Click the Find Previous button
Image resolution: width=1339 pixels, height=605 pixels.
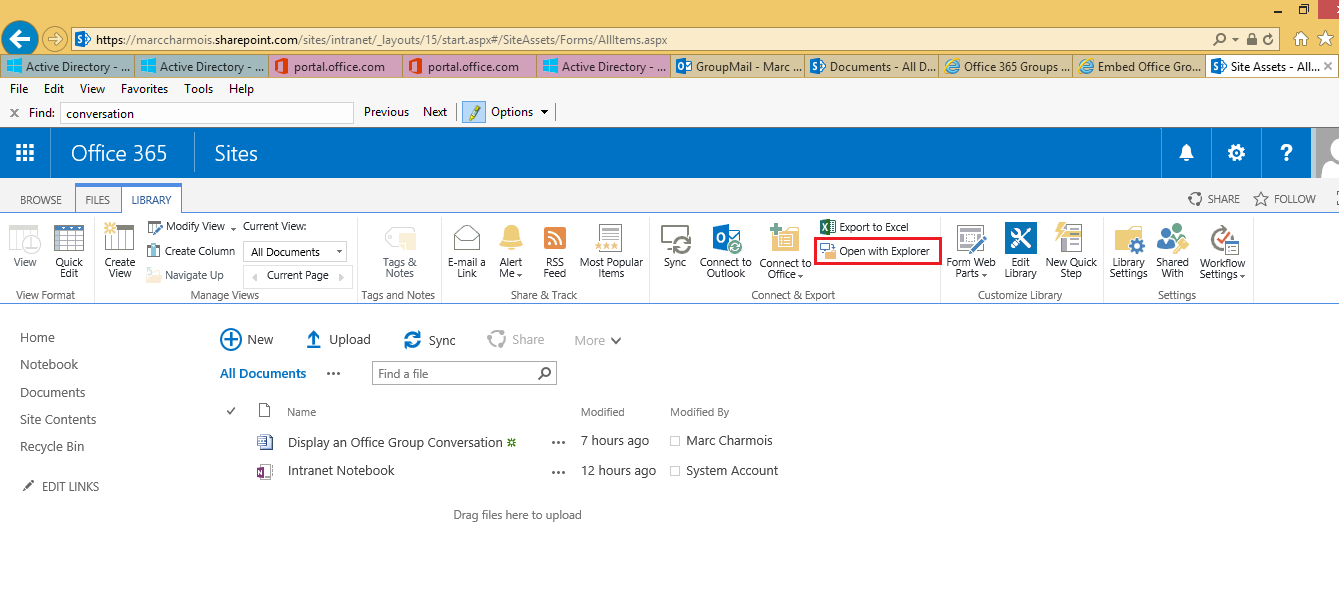tap(386, 112)
